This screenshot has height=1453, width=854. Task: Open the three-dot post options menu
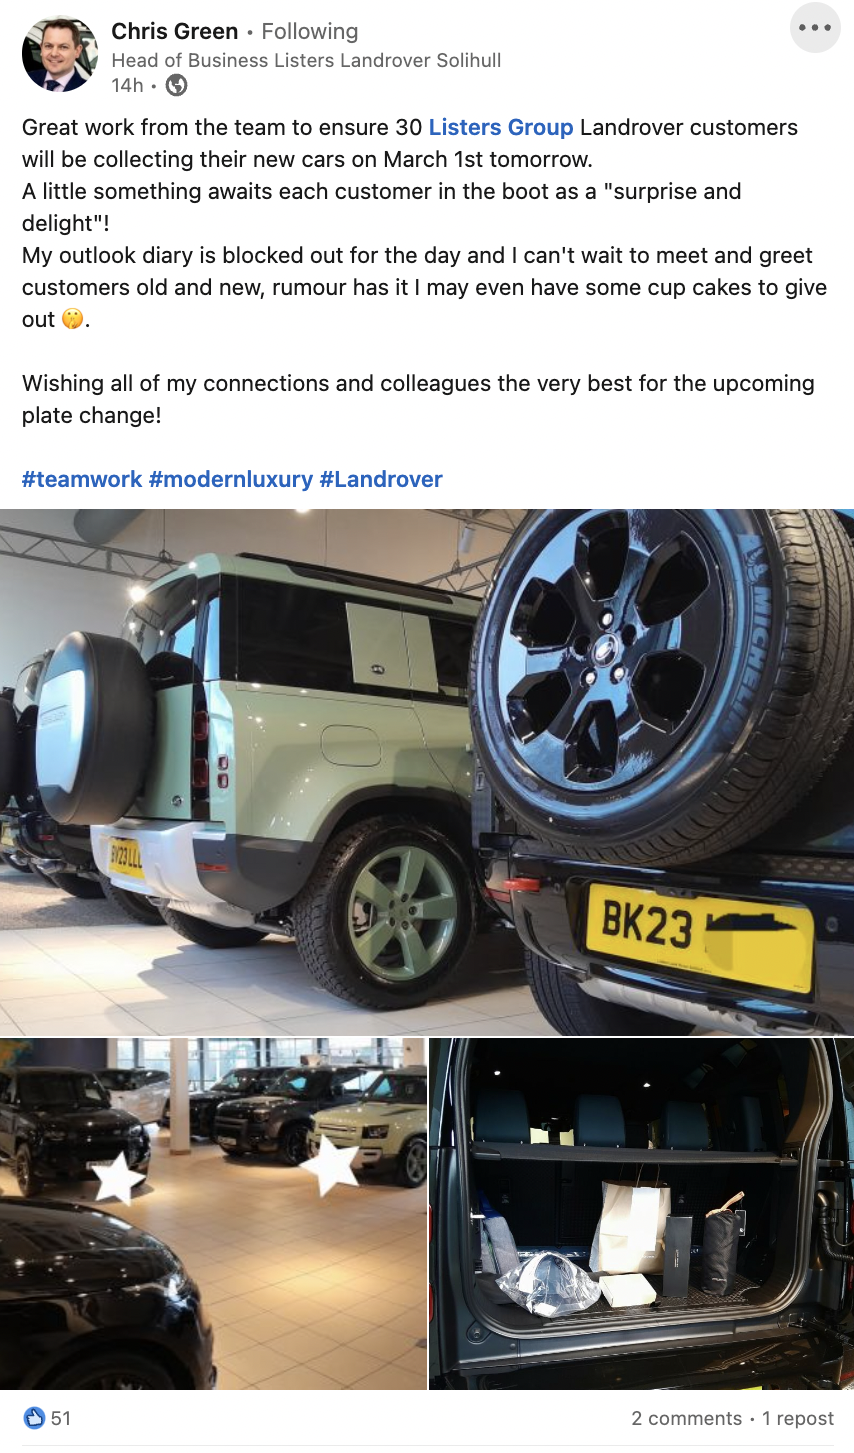coord(815,28)
